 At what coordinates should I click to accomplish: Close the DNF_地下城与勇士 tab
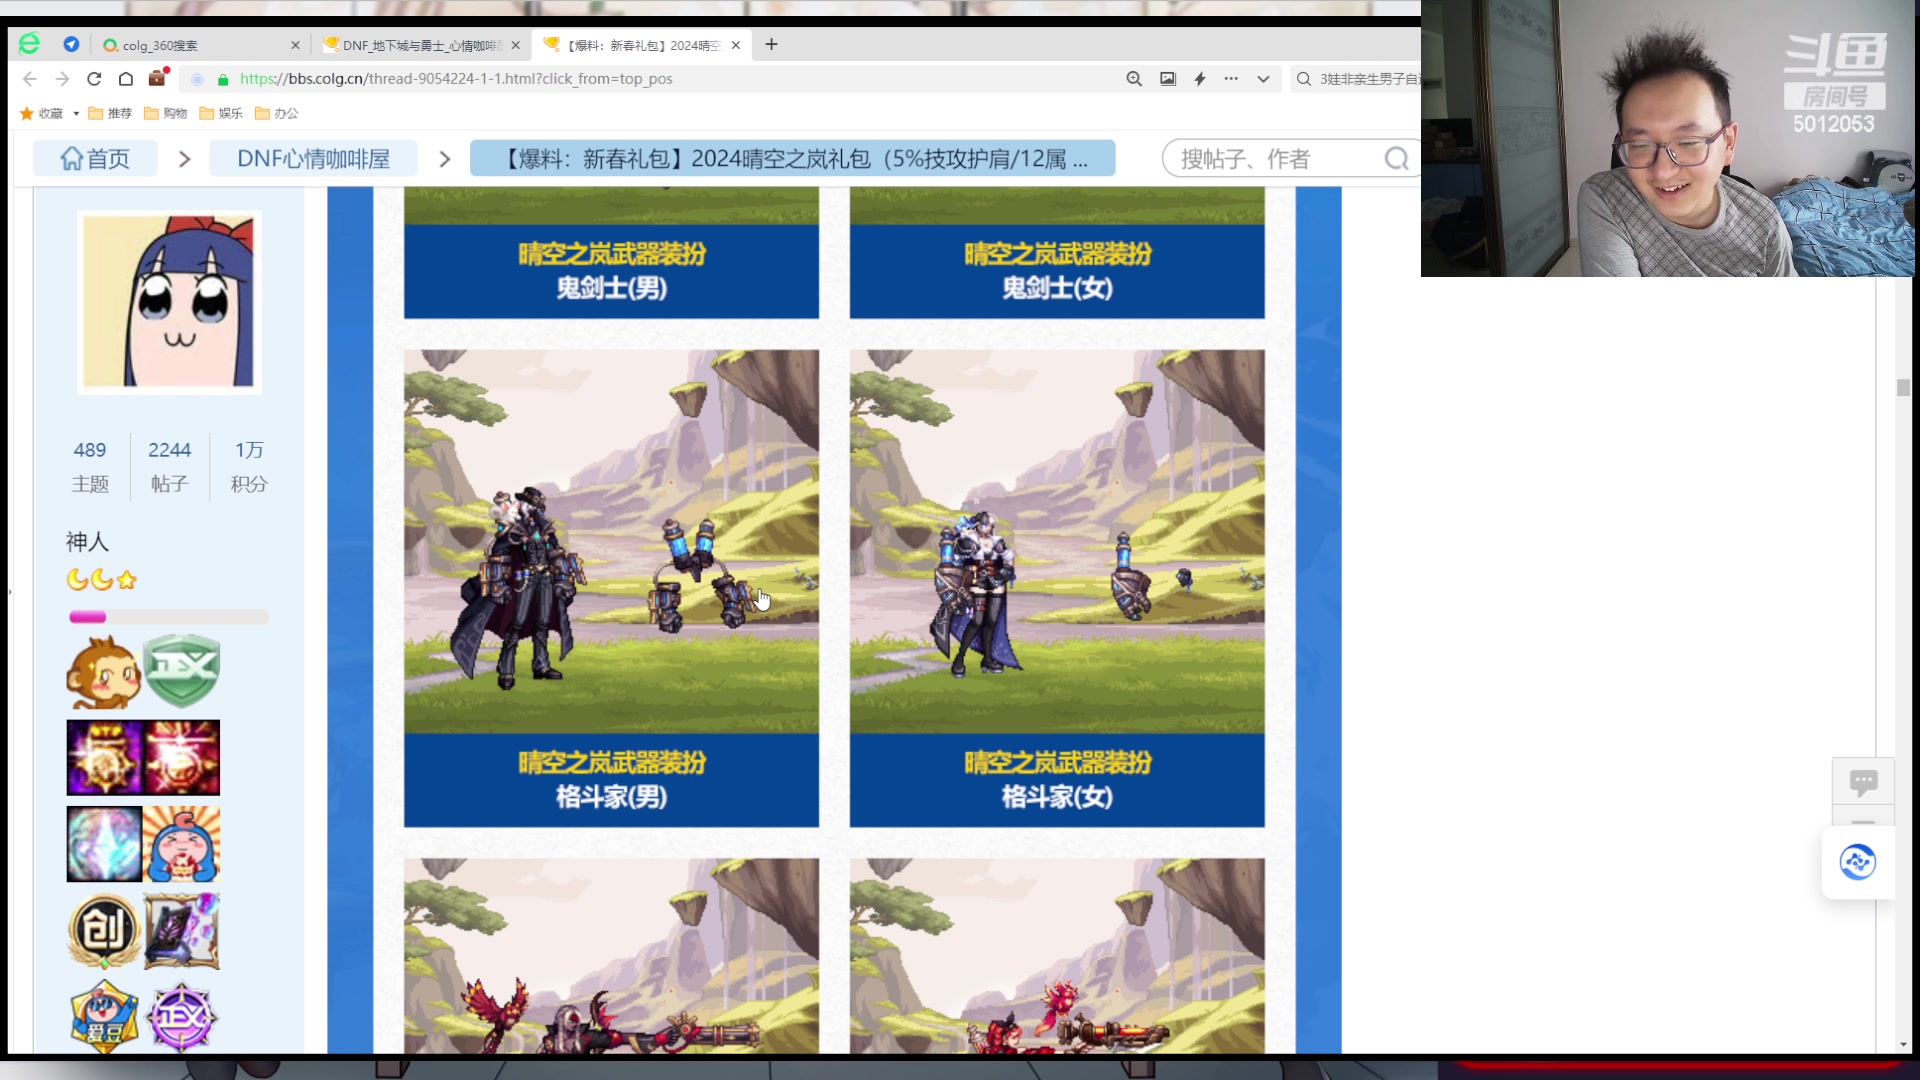pyautogui.click(x=516, y=45)
